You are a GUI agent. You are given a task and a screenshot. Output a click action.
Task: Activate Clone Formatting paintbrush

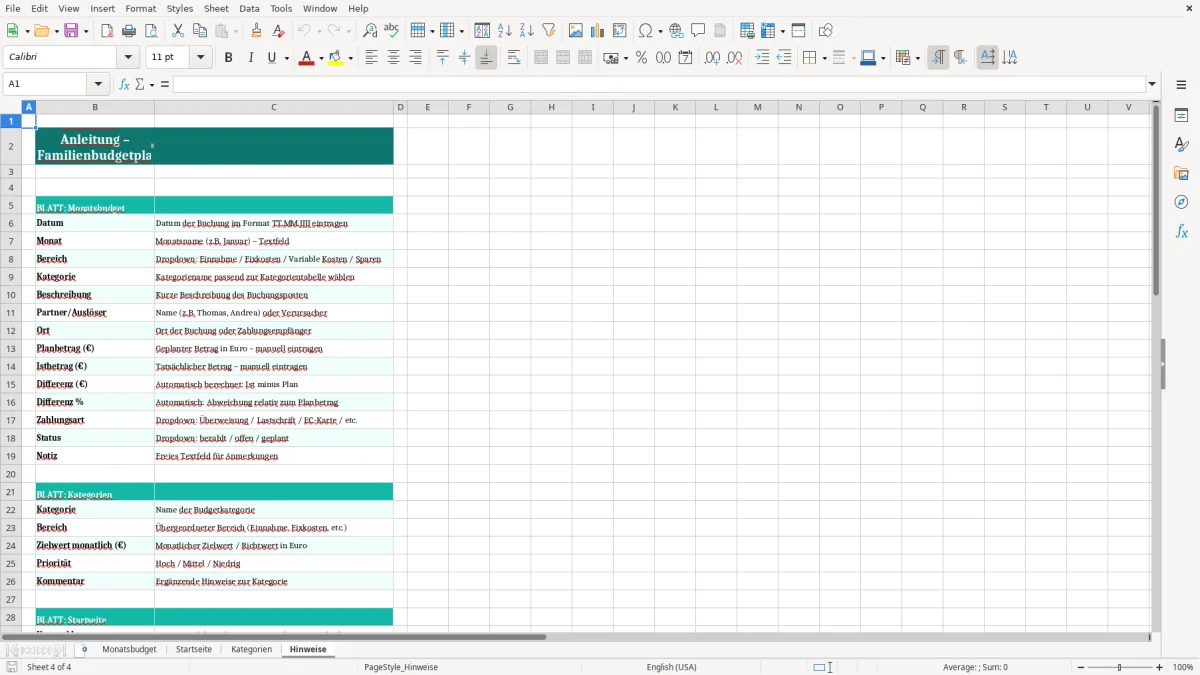pyautogui.click(x=256, y=31)
